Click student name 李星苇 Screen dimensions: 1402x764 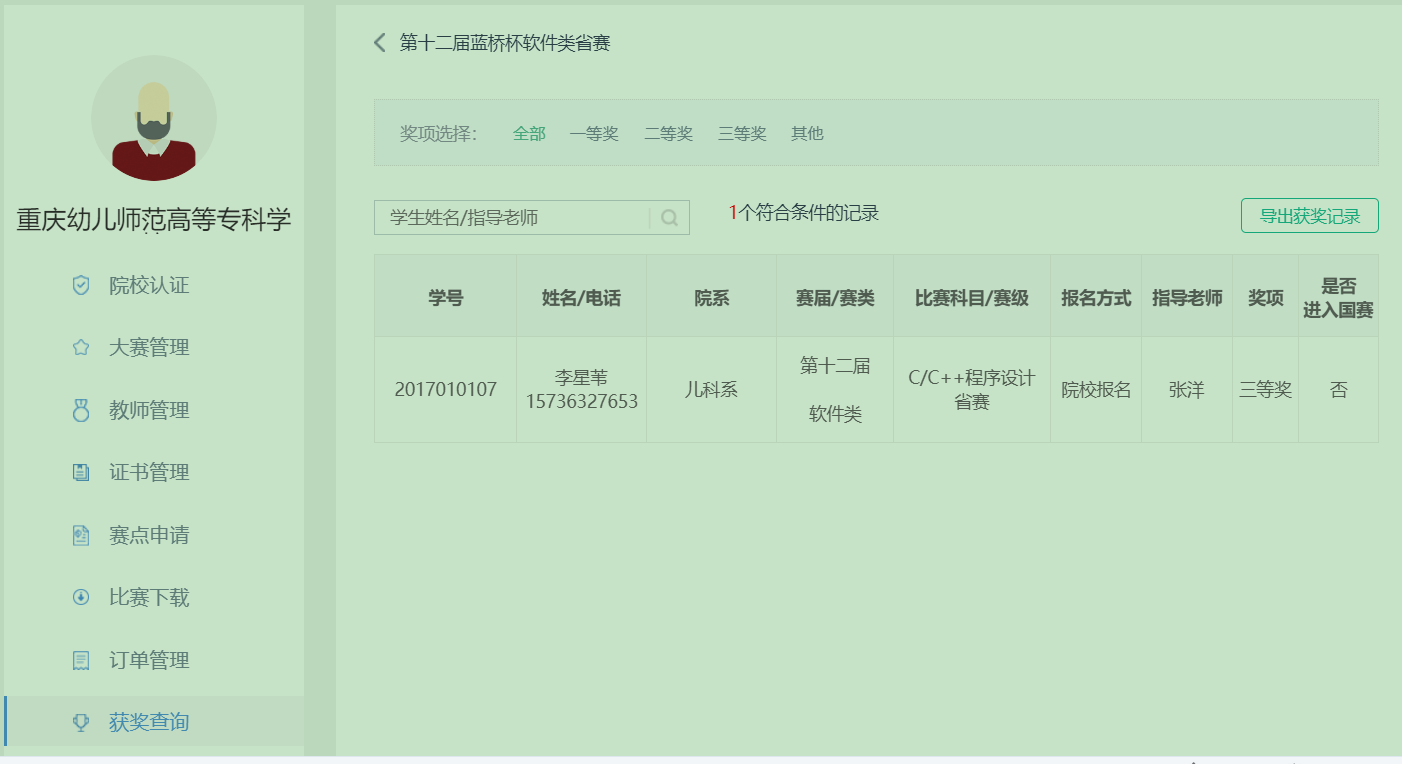(581, 378)
